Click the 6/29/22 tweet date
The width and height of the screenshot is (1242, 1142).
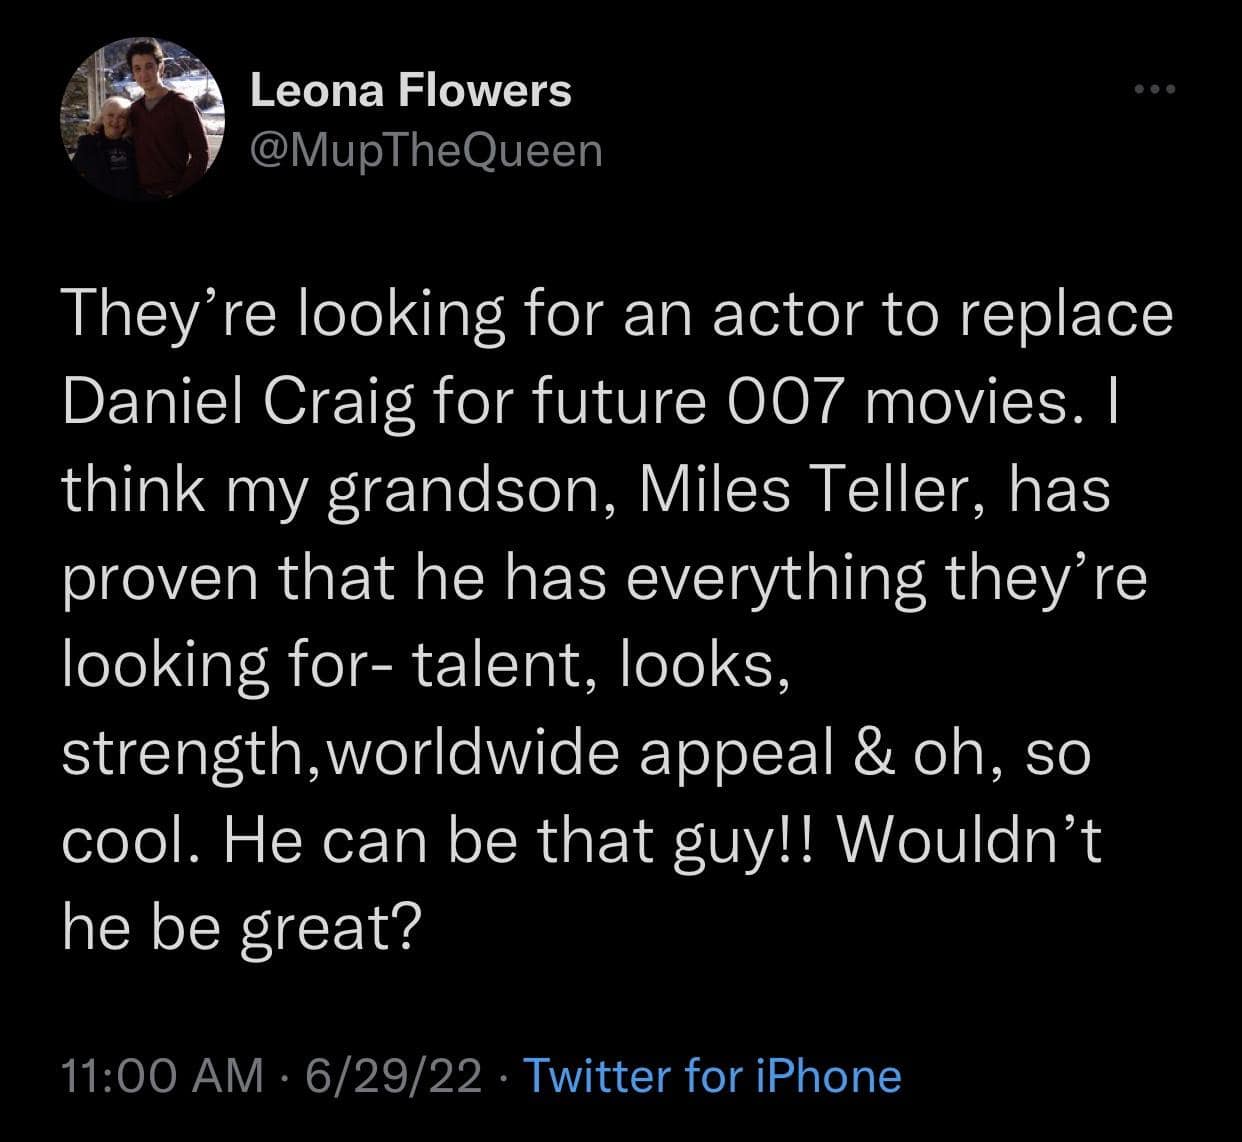tap(394, 1076)
